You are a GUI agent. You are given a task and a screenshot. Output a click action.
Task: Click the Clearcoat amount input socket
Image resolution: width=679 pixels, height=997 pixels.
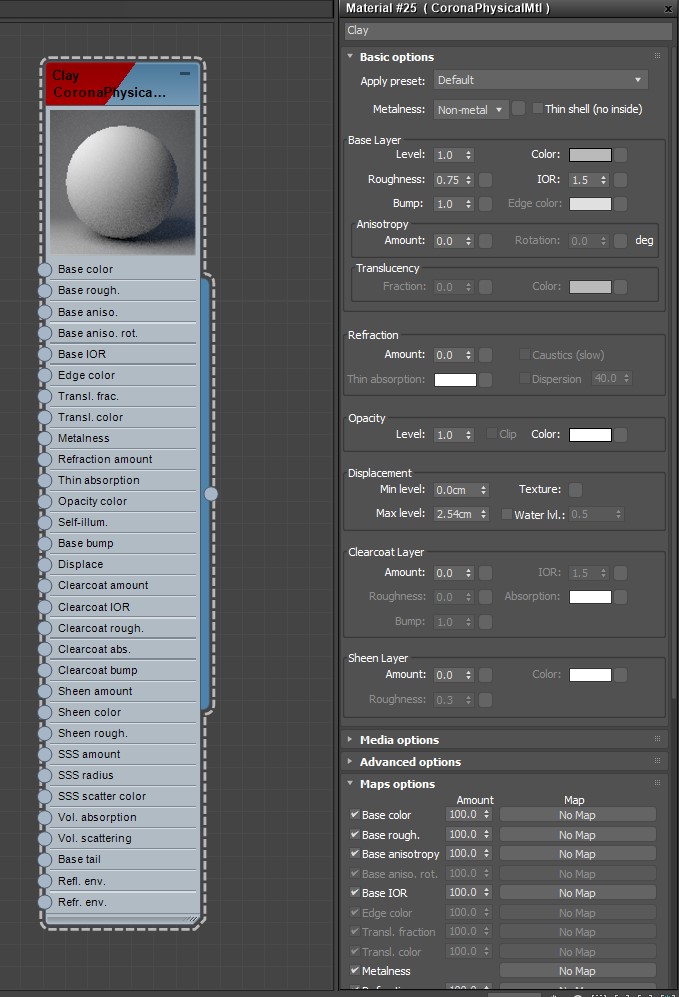coord(45,586)
